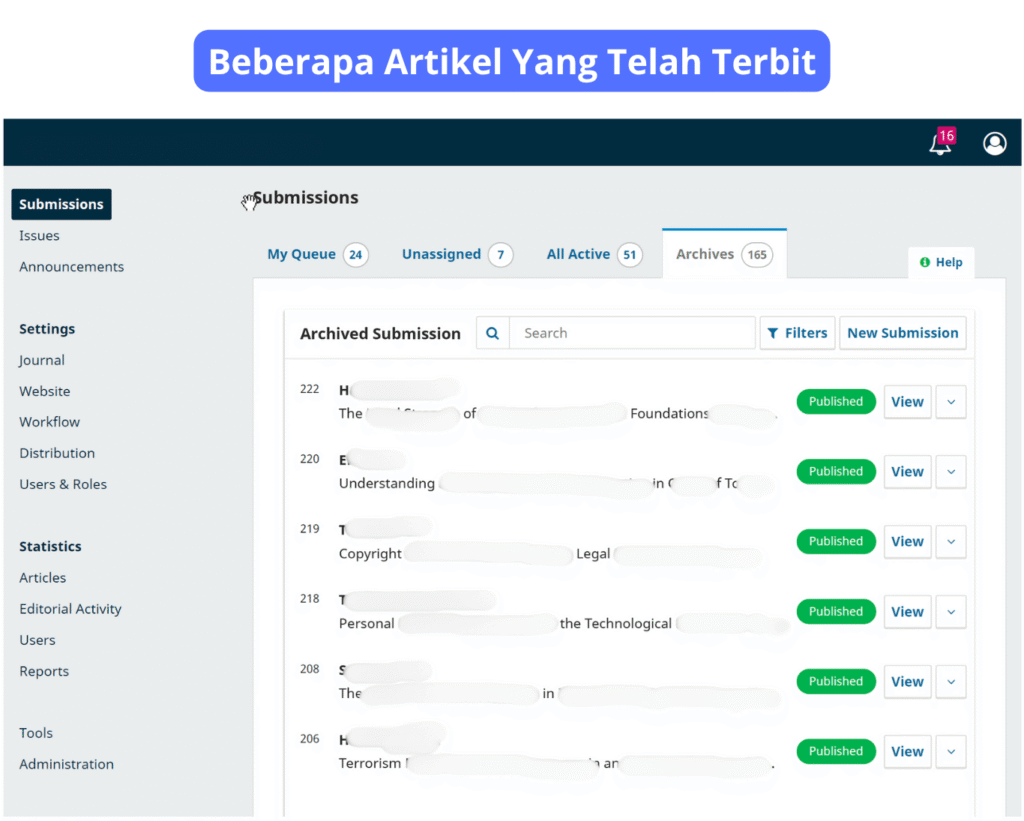Screen dimensions: 1024x821
Task: Click the Help info icon
Action: coord(925,262)
